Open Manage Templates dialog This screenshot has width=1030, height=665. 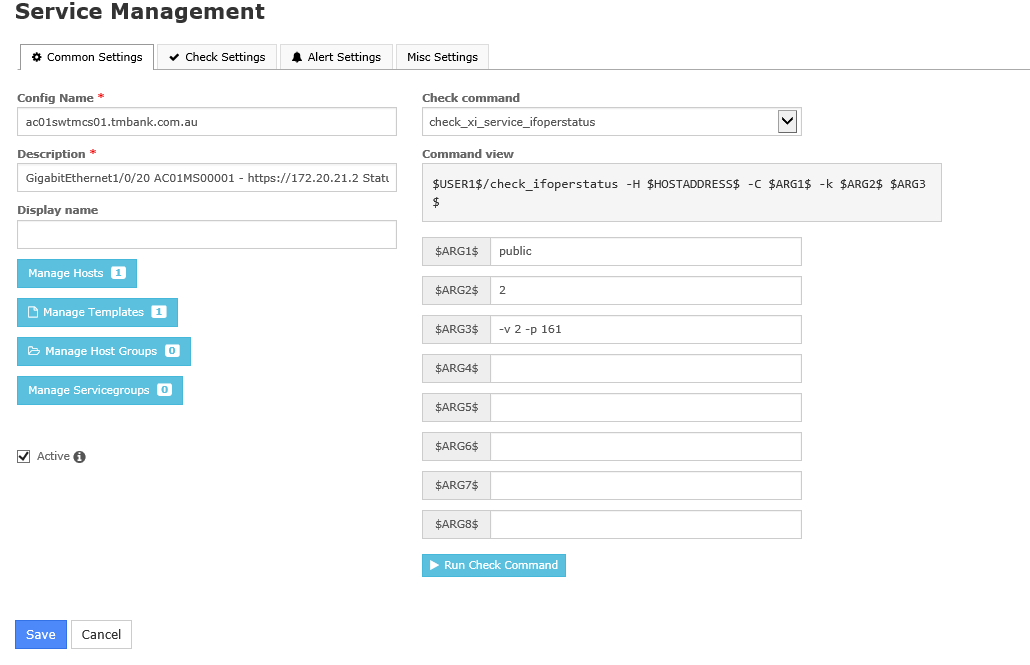tap(97, 312)
